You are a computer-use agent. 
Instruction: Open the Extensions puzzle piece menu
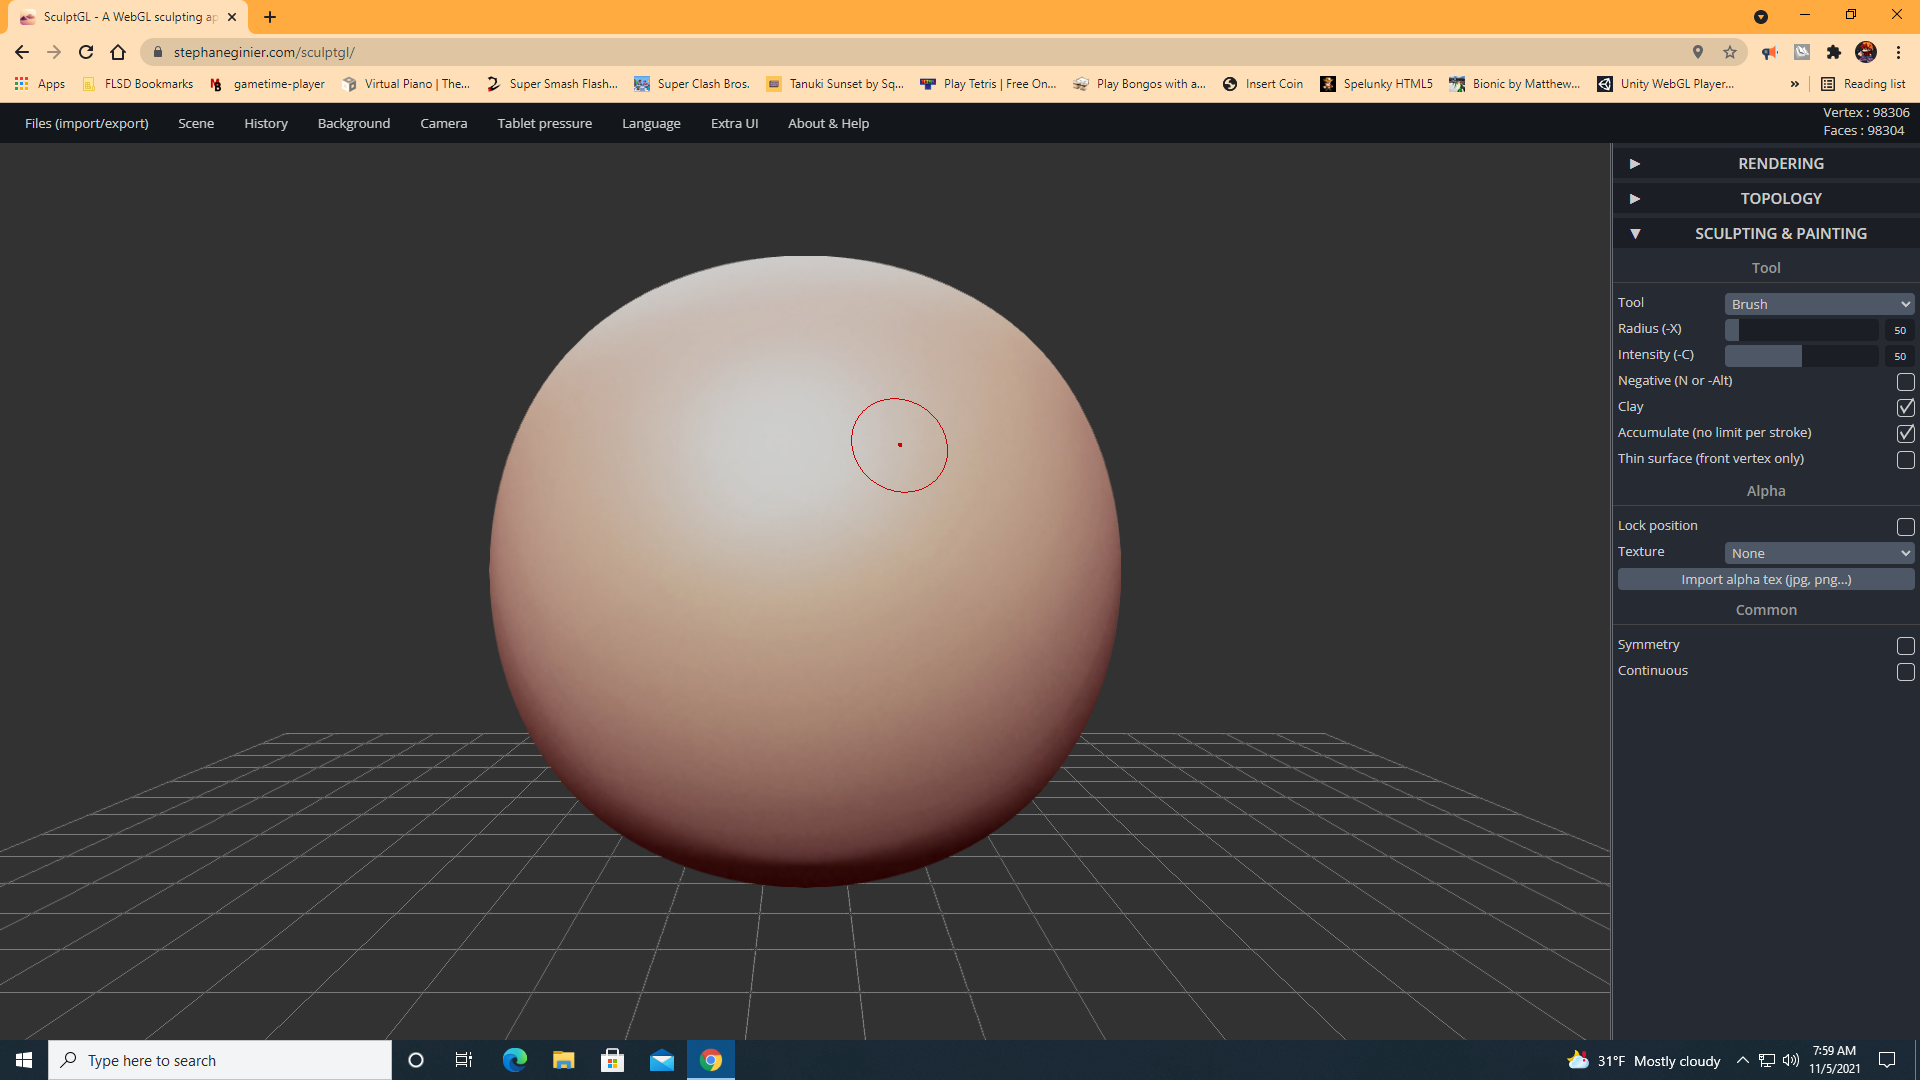pyautogui.click(x=1833, y=52)
